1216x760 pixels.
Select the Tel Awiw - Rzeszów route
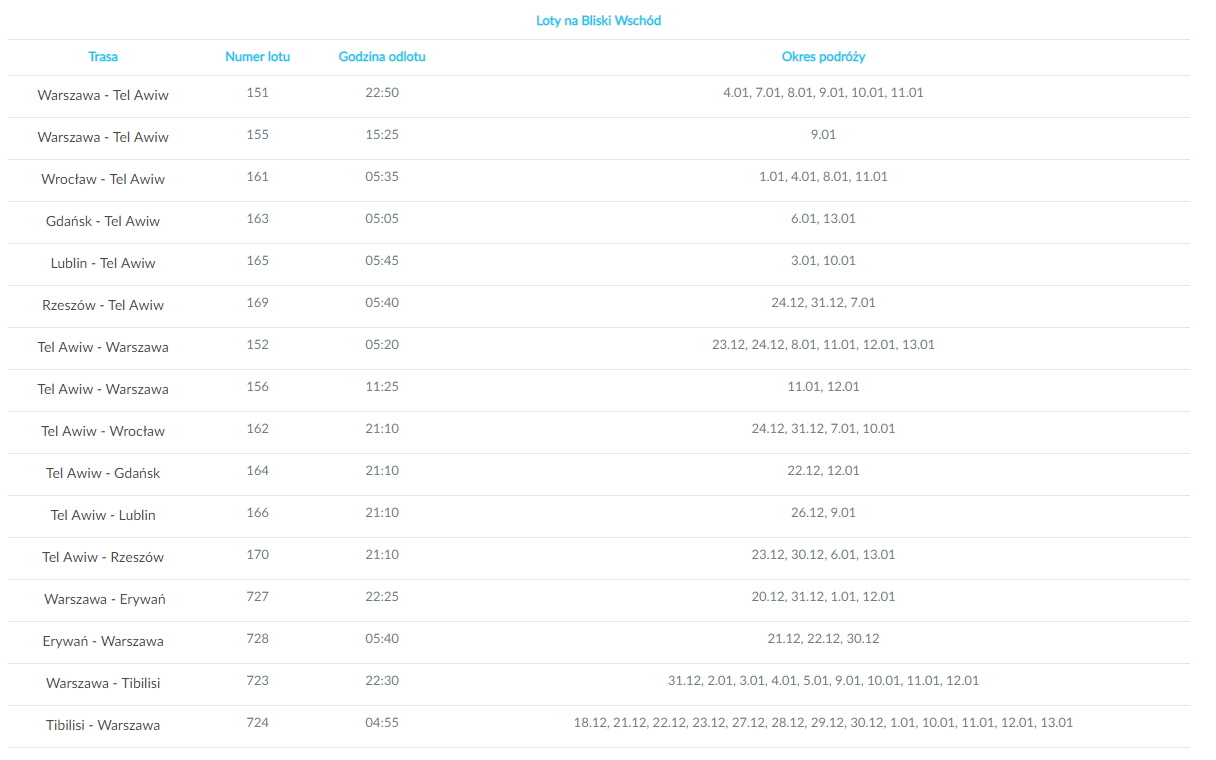pos(103,558)
